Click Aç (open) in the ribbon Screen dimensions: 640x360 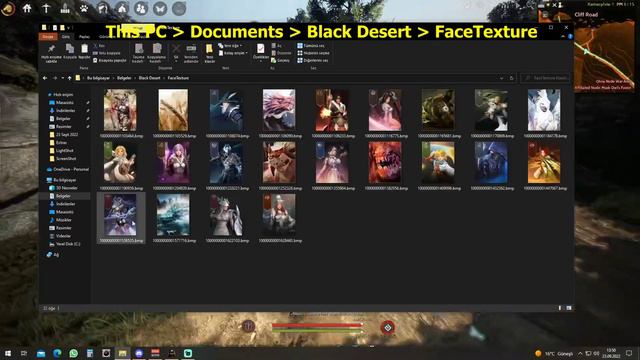coord(277,46)
